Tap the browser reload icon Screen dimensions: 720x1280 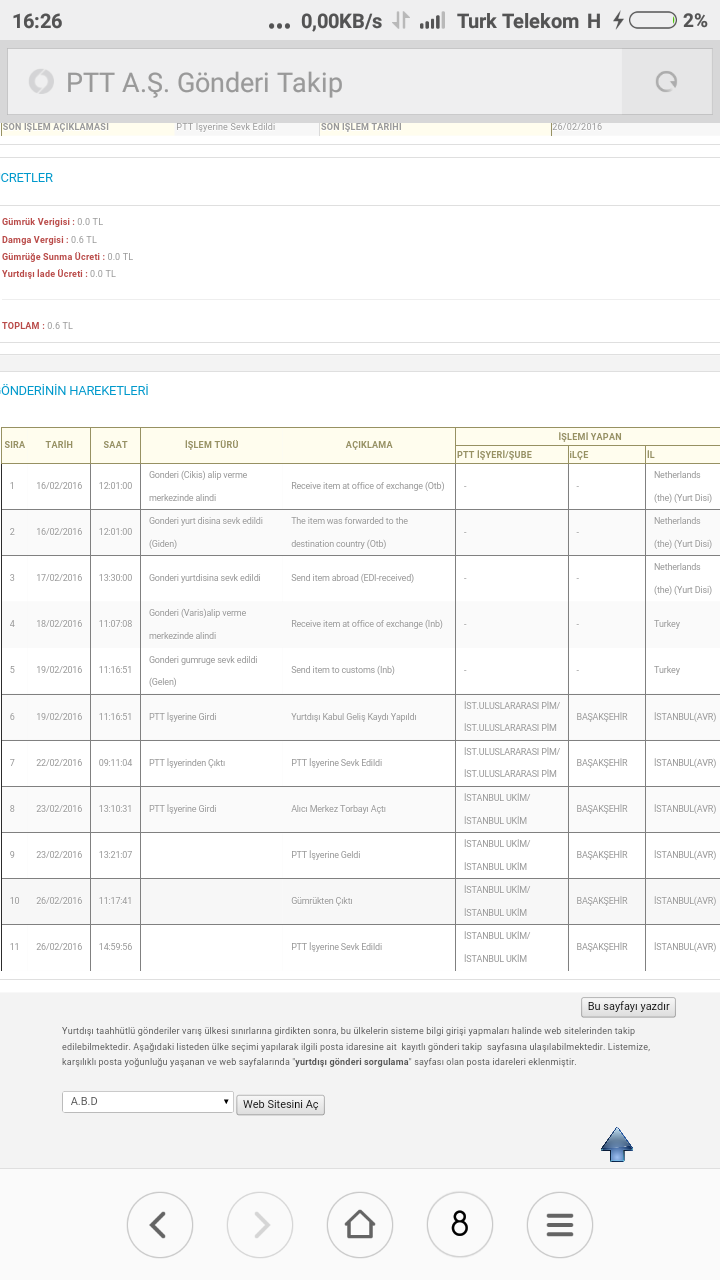click(x=666, y=82)
